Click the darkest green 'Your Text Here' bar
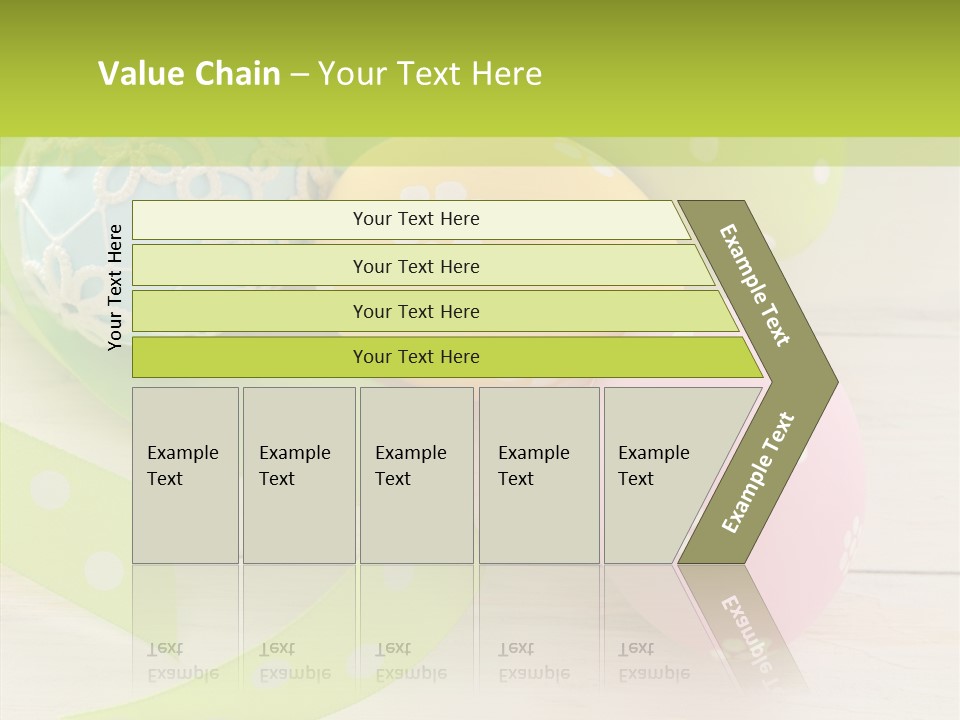 [416, 357]
